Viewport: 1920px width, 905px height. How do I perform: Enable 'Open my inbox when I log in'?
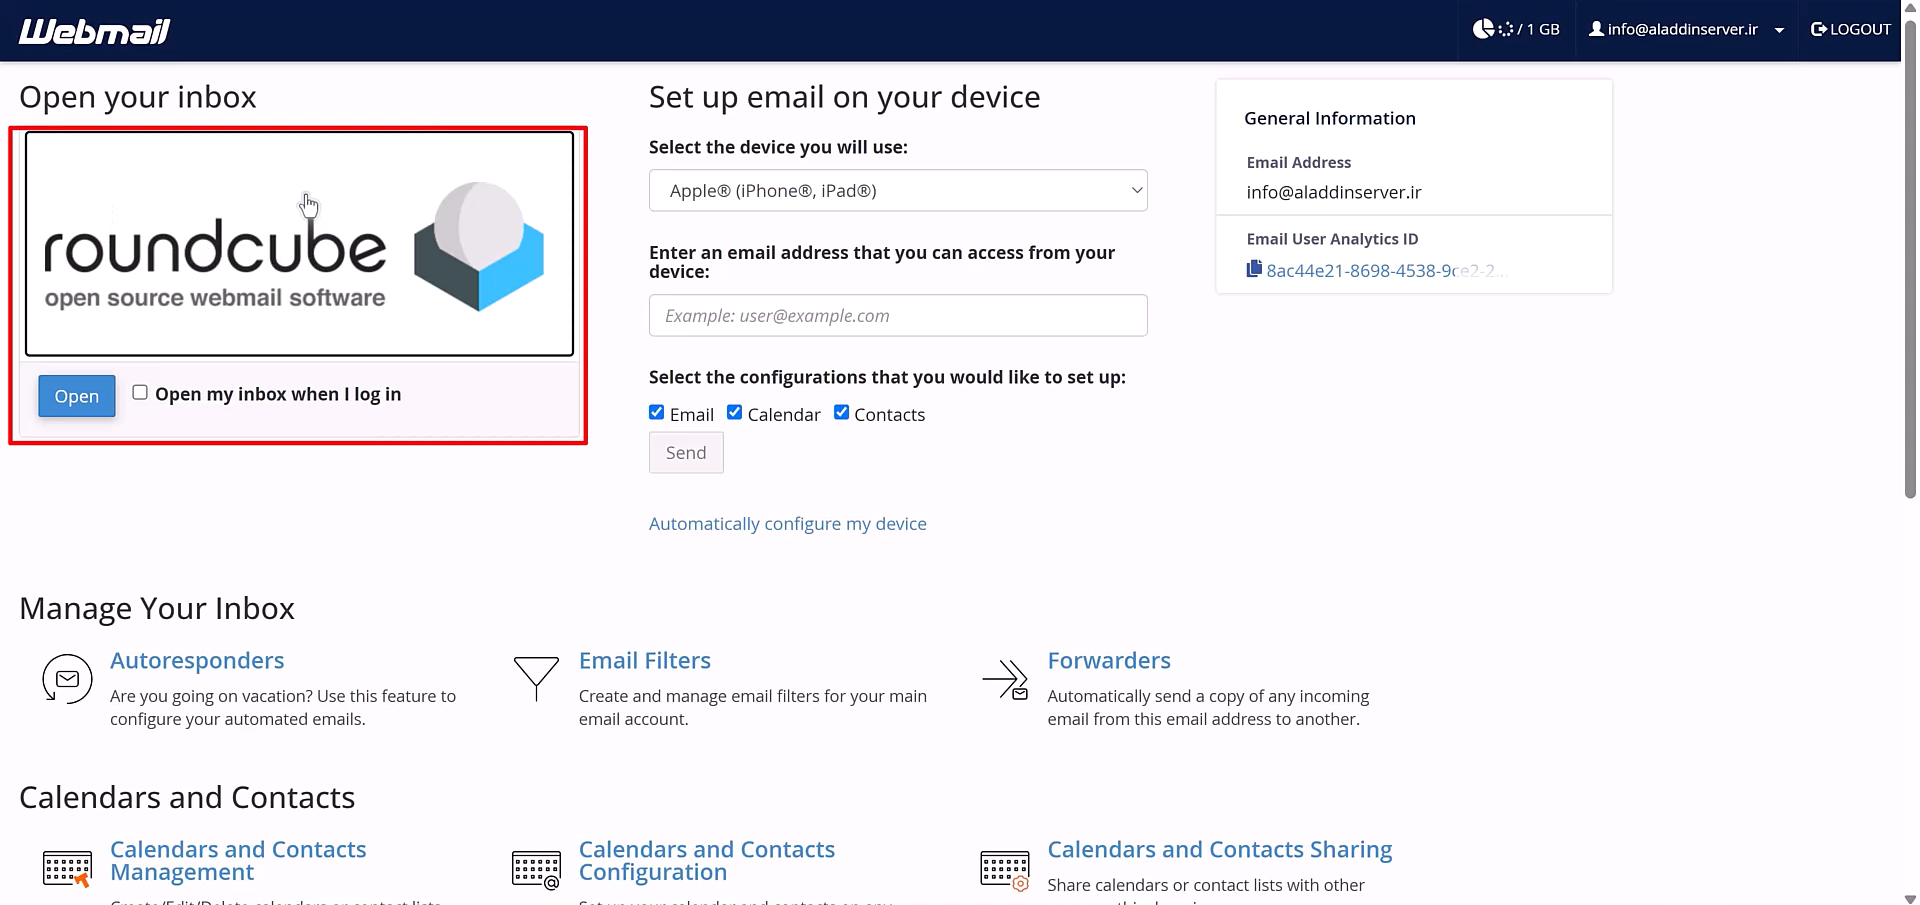[140, 392]
